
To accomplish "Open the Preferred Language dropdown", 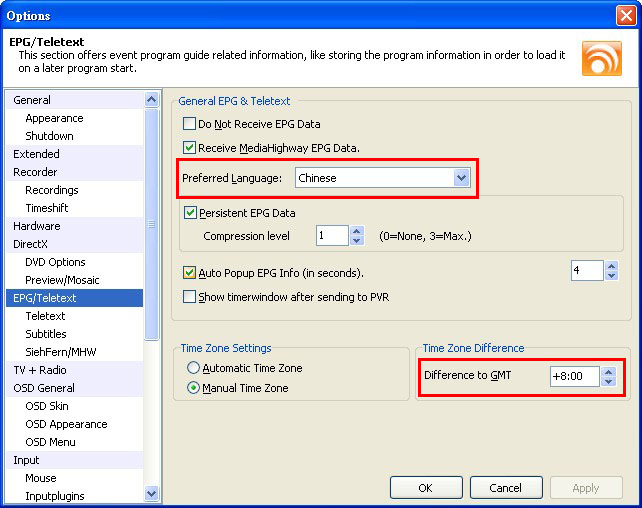I will [x=461, y=178].
